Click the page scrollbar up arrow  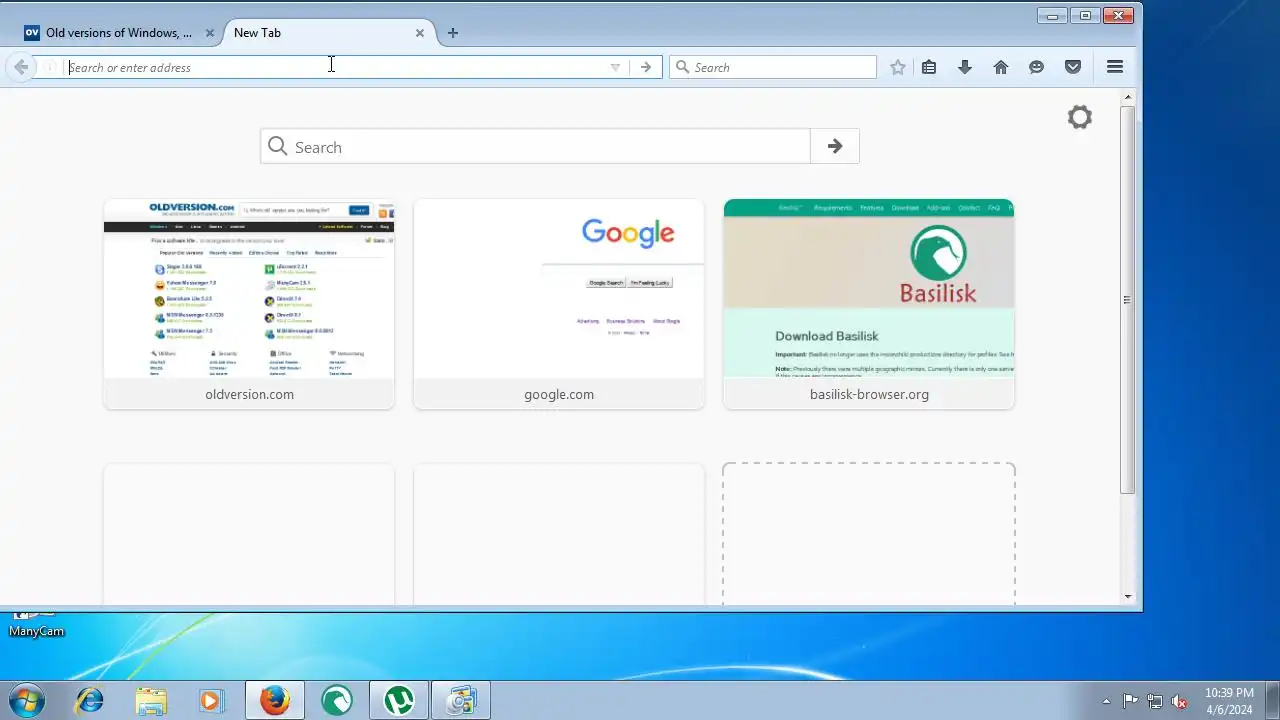point(1128,97)
